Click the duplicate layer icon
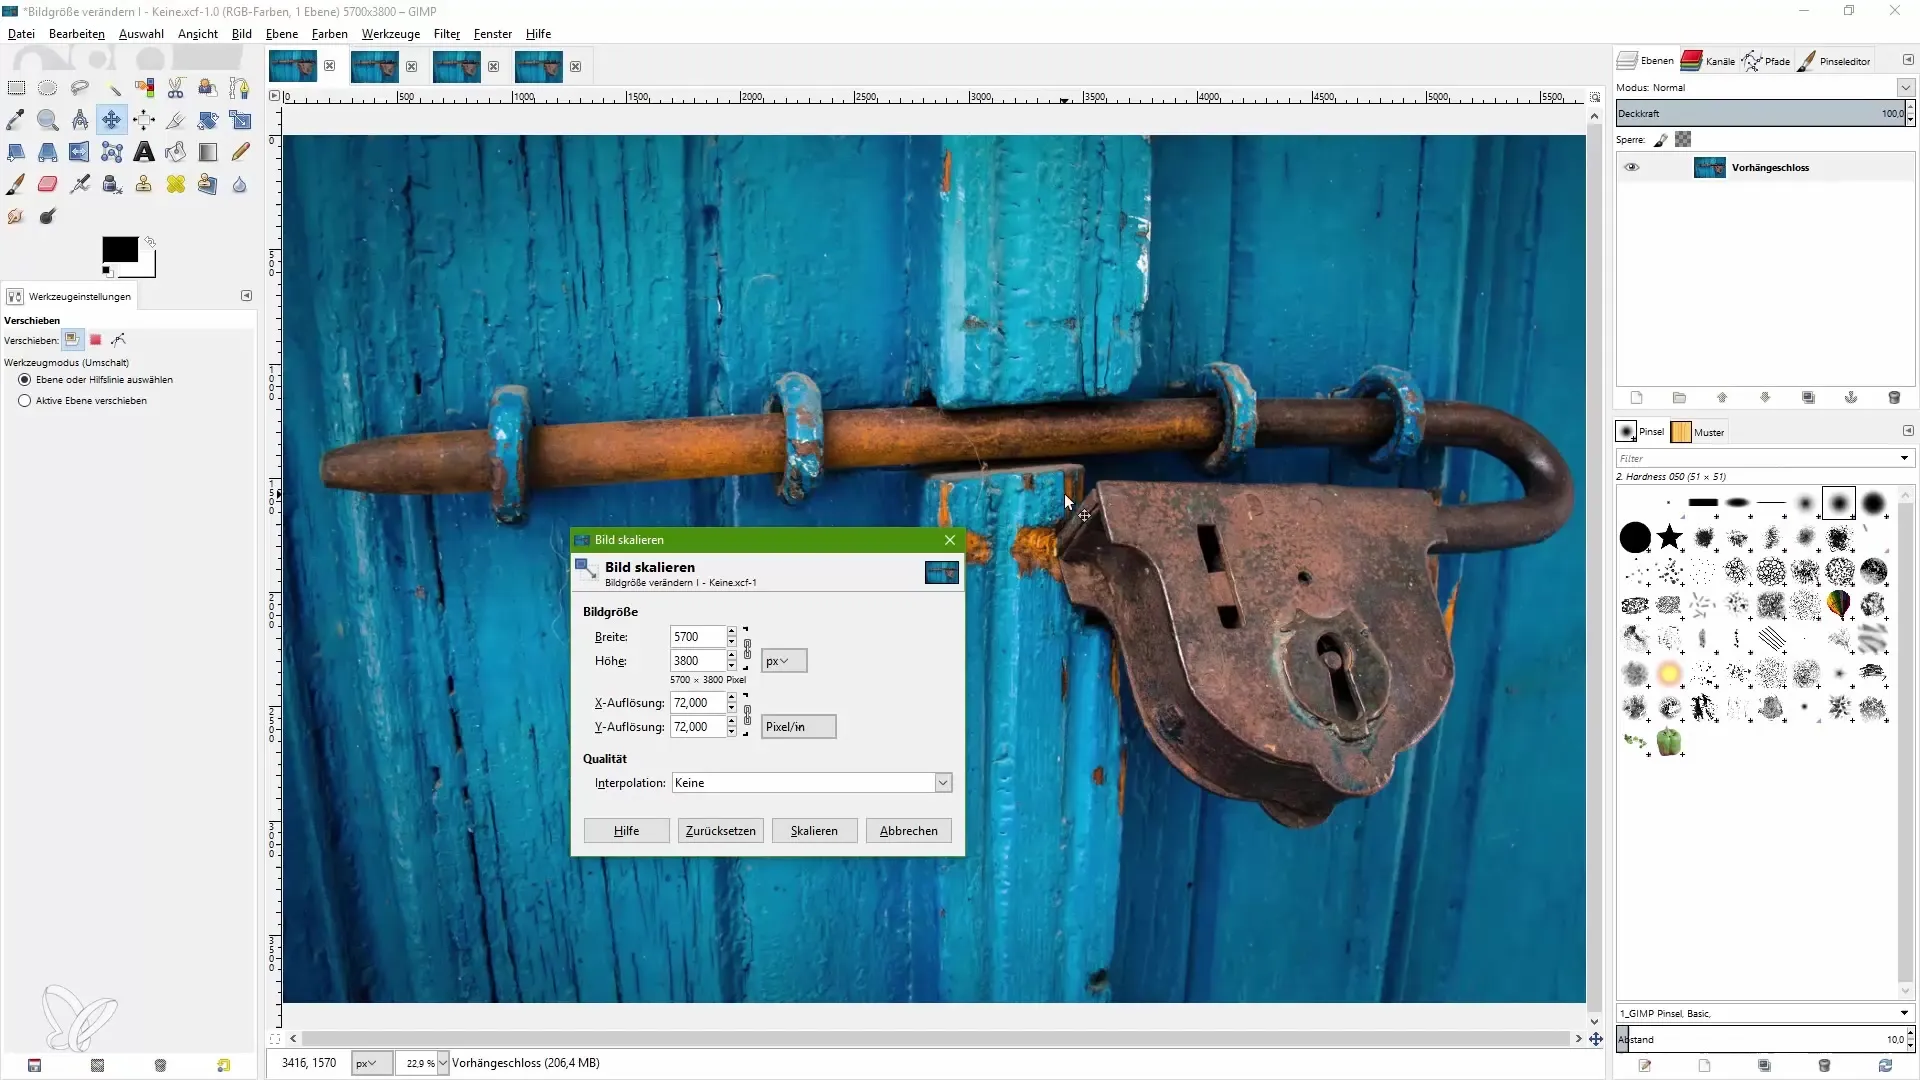 1808,398
